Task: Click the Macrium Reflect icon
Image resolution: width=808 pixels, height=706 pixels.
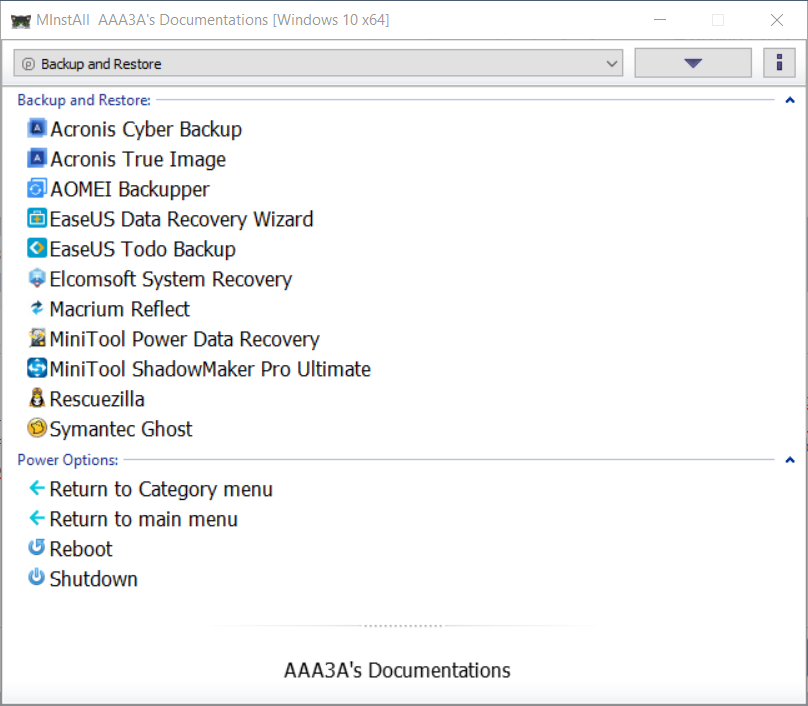Action: pos(37,308)
